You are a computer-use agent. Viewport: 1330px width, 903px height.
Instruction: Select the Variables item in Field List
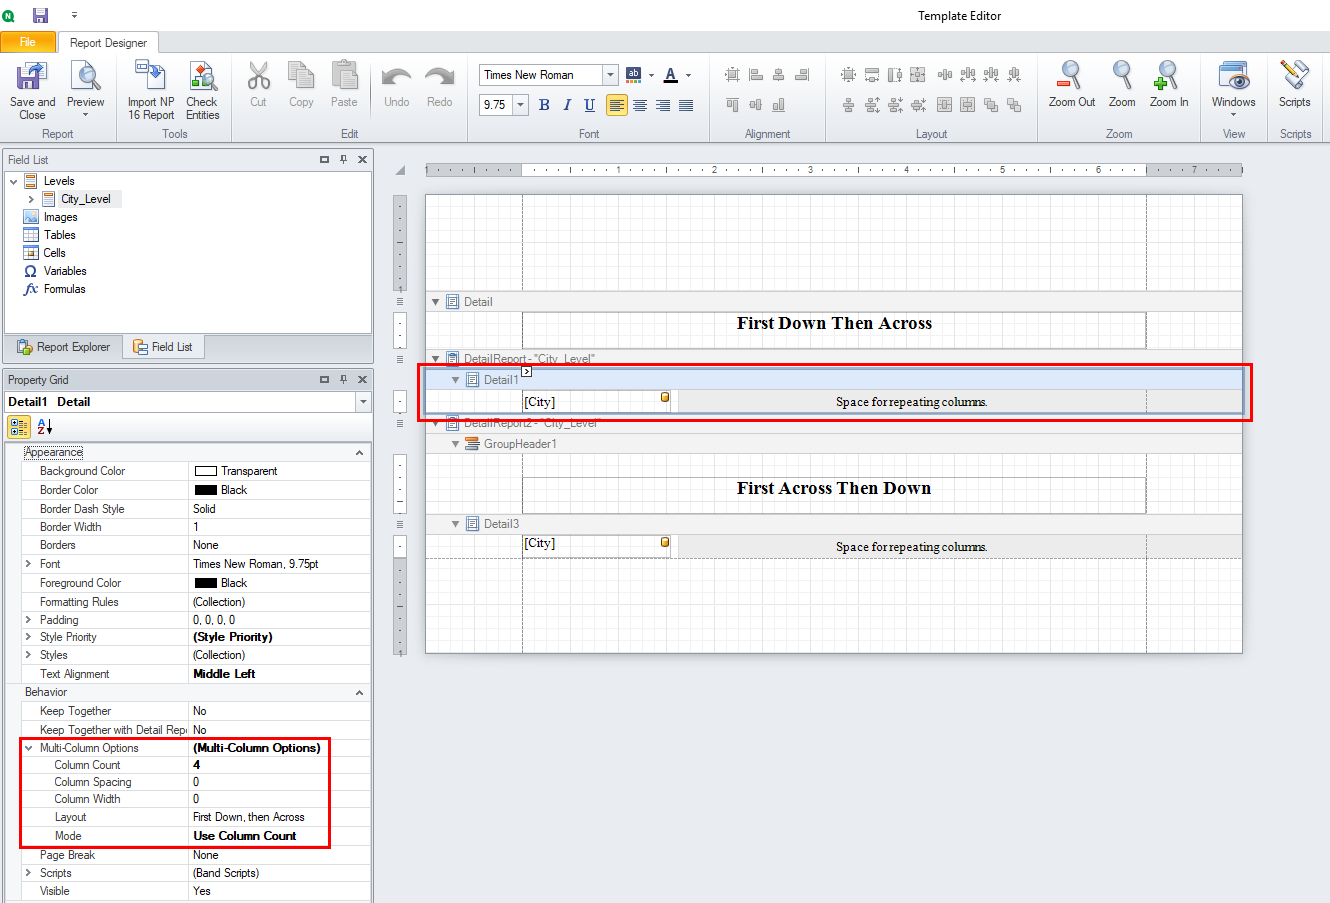pos(65,271)
